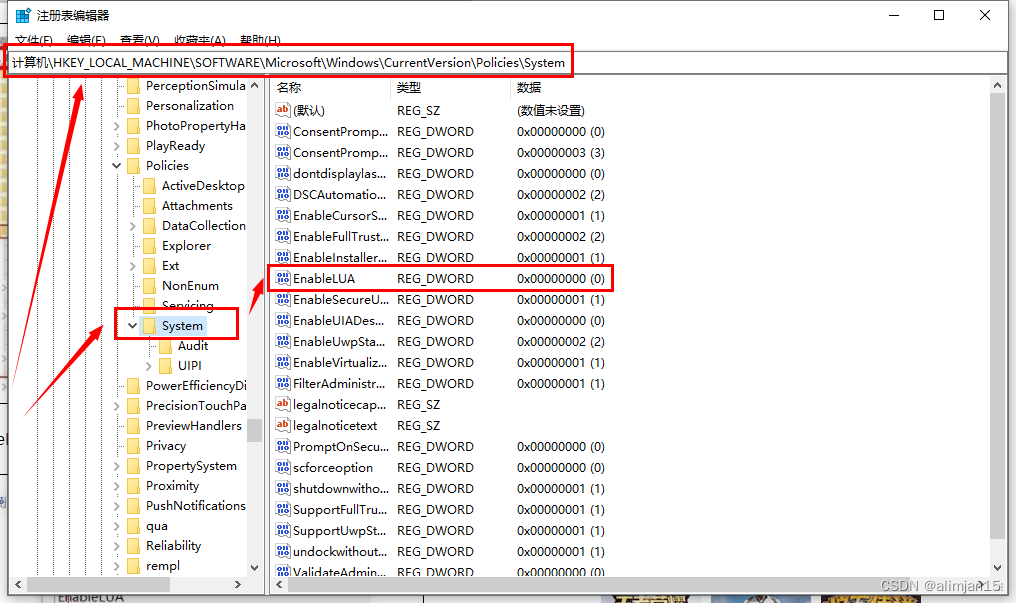This screenshot has width=1016, height=603.
Task: Click the Personalization folder icon
Action: click(134, 106)
